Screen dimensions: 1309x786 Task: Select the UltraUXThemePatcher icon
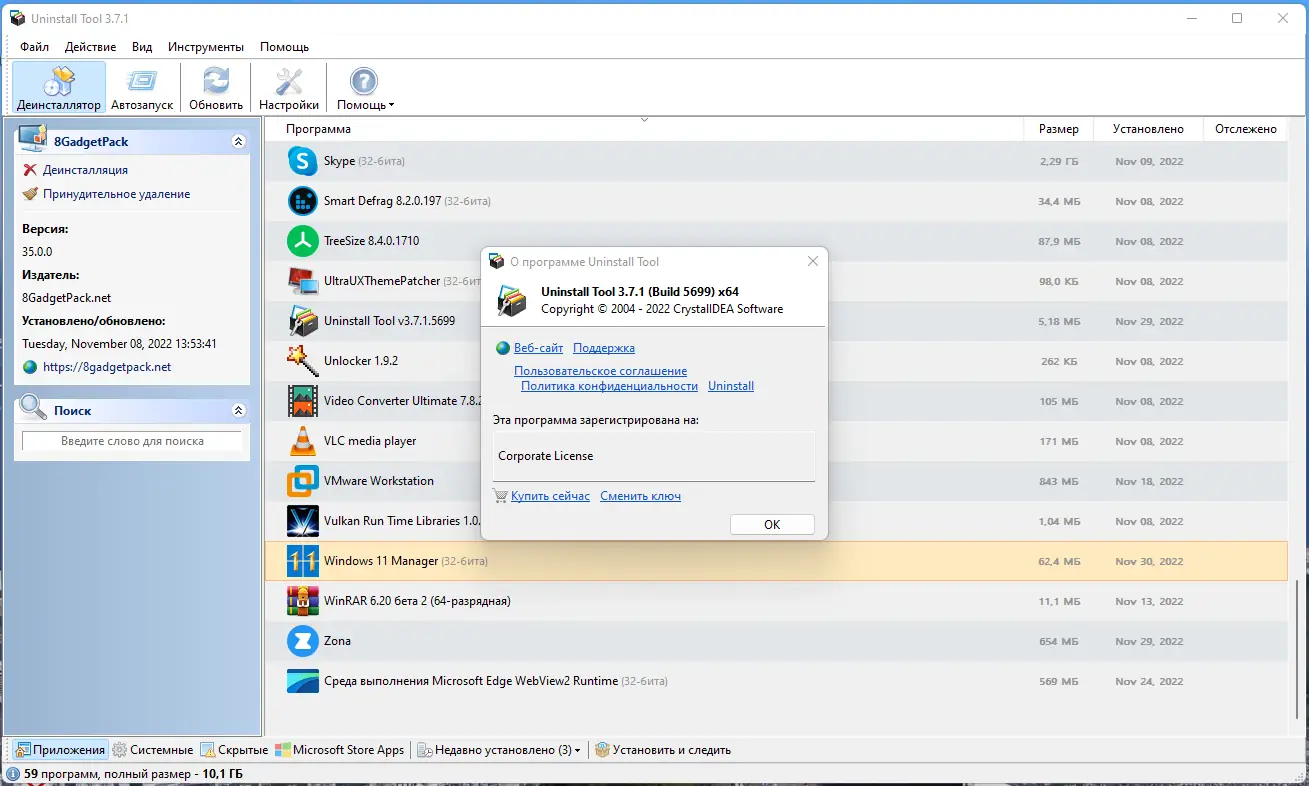pyautogui.click(x=302, y=281)
